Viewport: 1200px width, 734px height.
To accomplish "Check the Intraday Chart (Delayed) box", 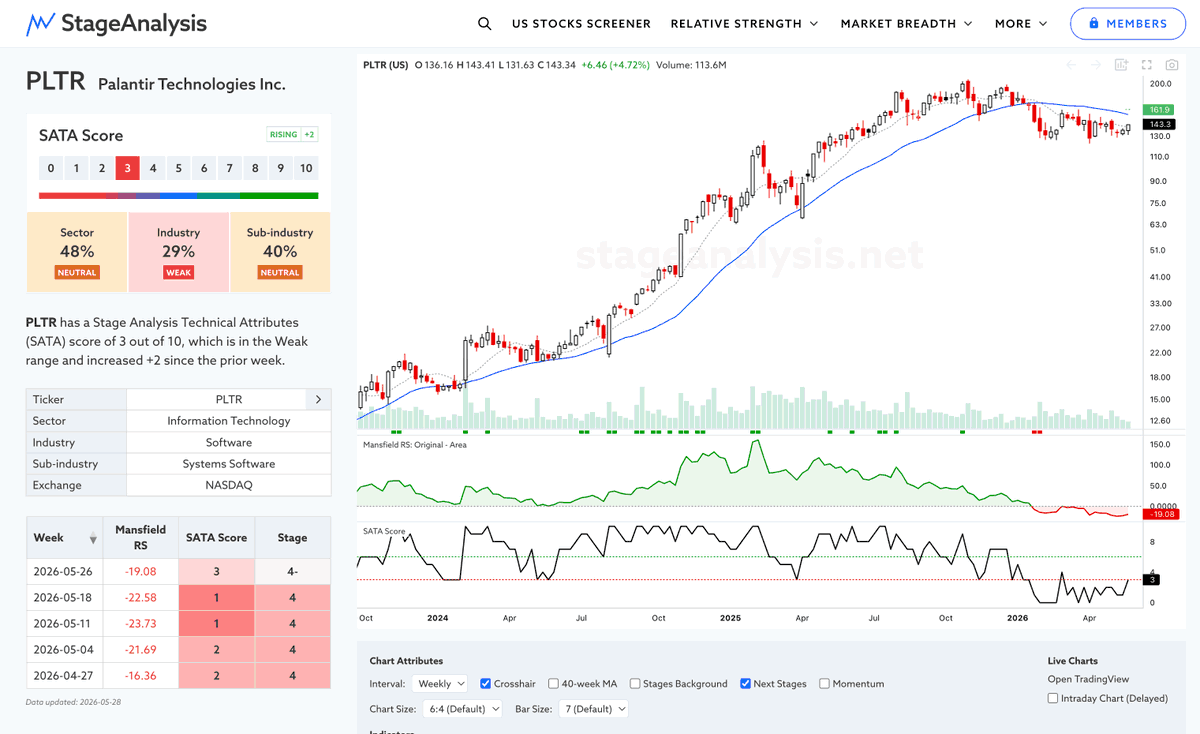I will pyautogui.click(x=1053, y=698).
